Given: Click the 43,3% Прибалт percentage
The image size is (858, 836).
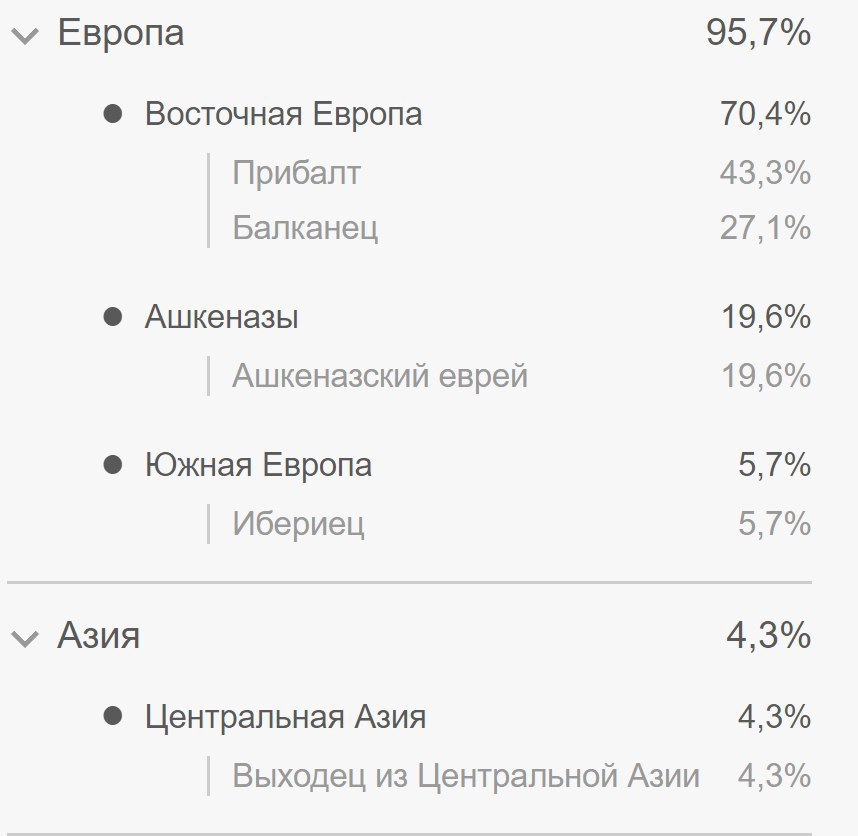Looking at the screenshot, I should (x=765, y=173).
